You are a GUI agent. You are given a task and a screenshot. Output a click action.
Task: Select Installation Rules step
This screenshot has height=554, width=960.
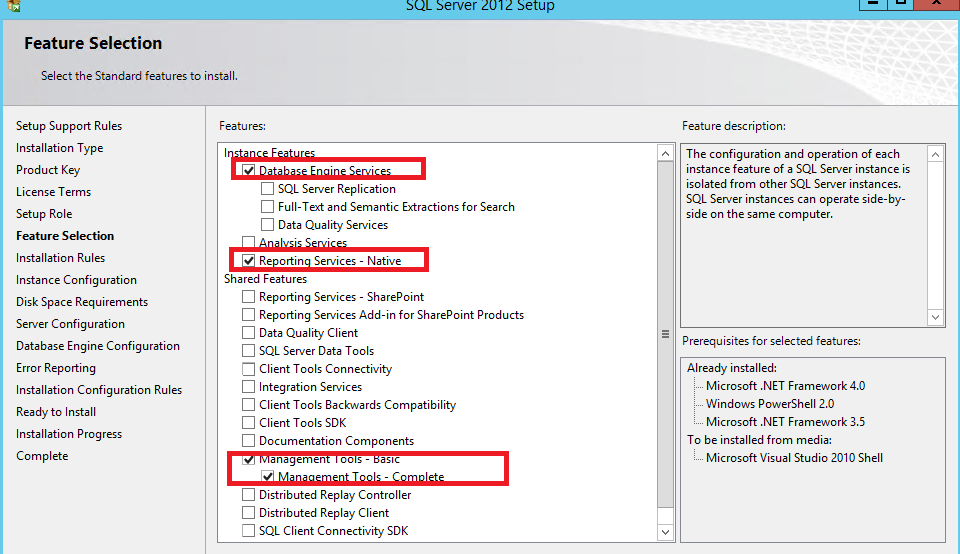(61, 258)
